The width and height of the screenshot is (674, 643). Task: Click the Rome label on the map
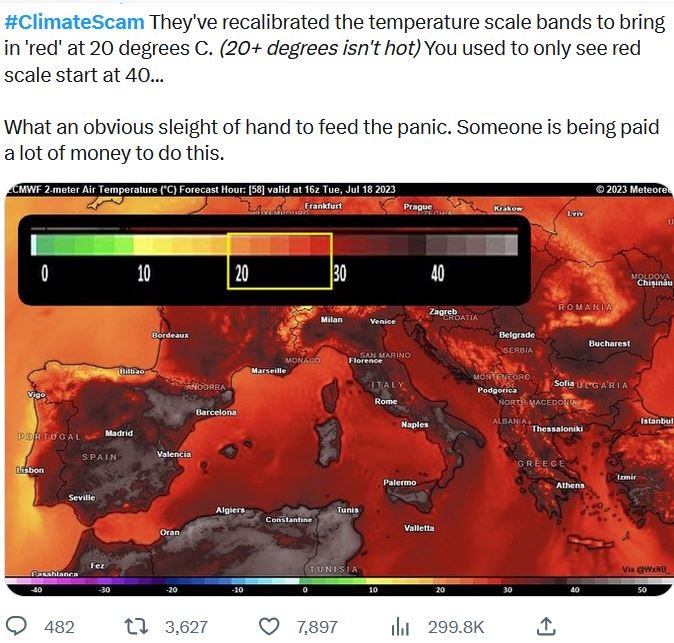(x=386, y=401)
